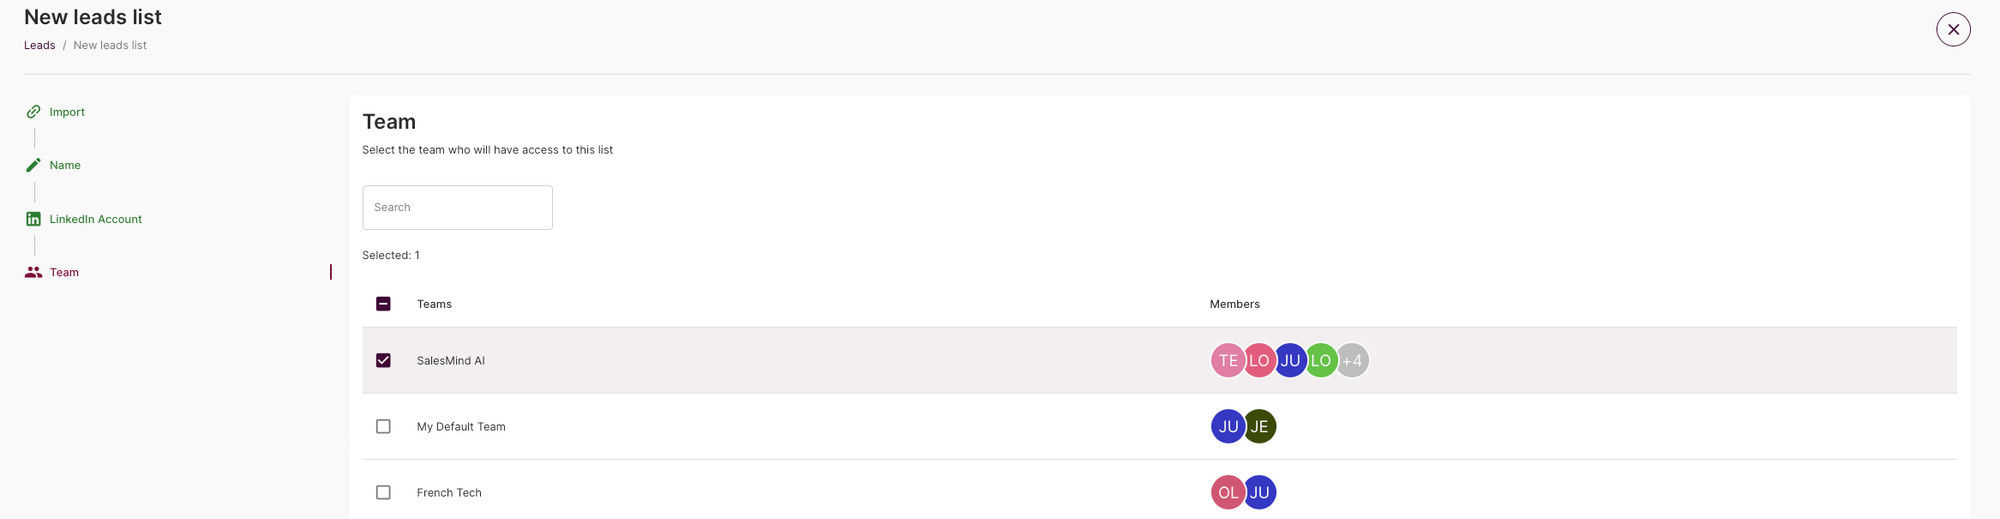The width and height of the screenshot is (2000, 519).
Task: Click the Name pencil icon
Action: (x=33, y=165)
